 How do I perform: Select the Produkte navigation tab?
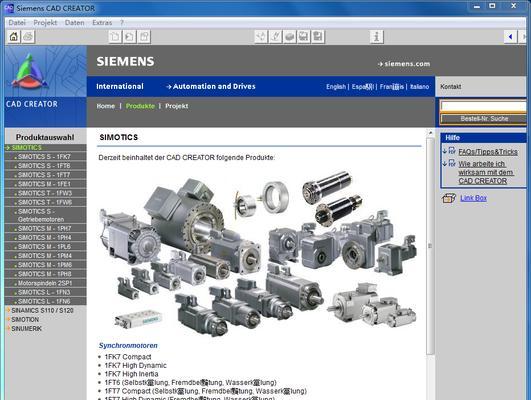140,106
